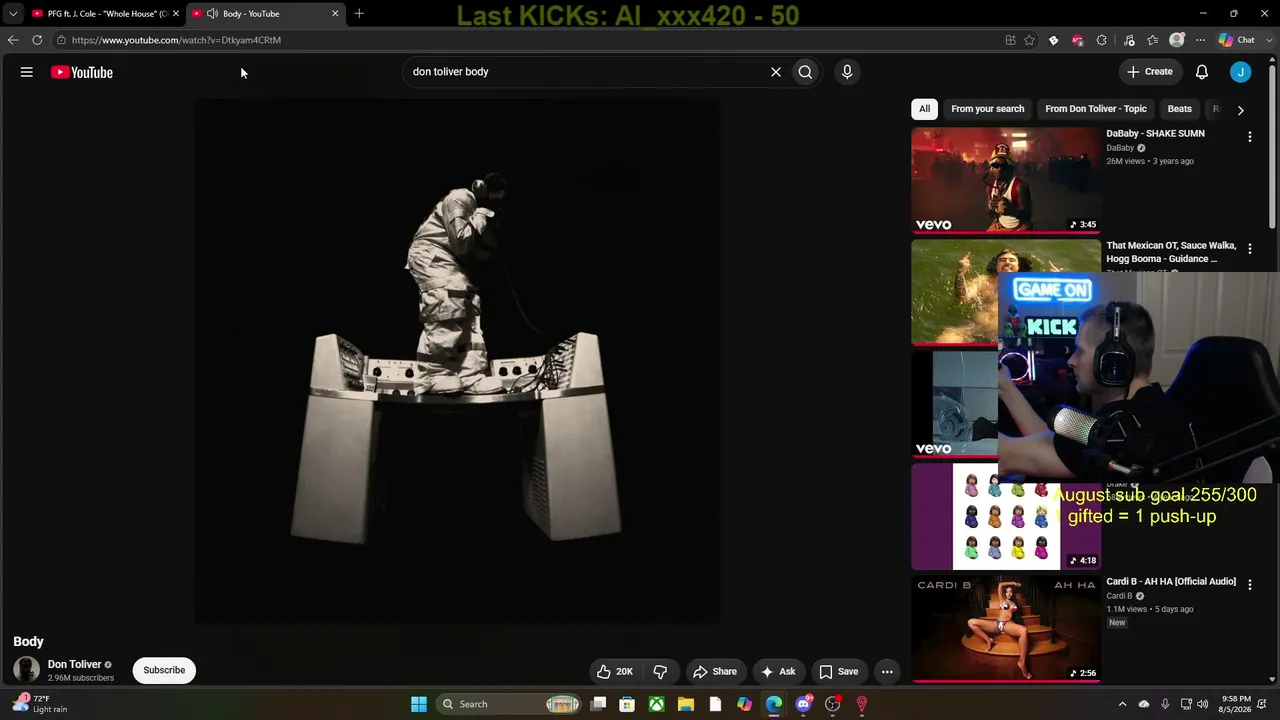The height and width of the screenshot is (720, 1280).
Task: Open a new browser tab
Action: 359,13
